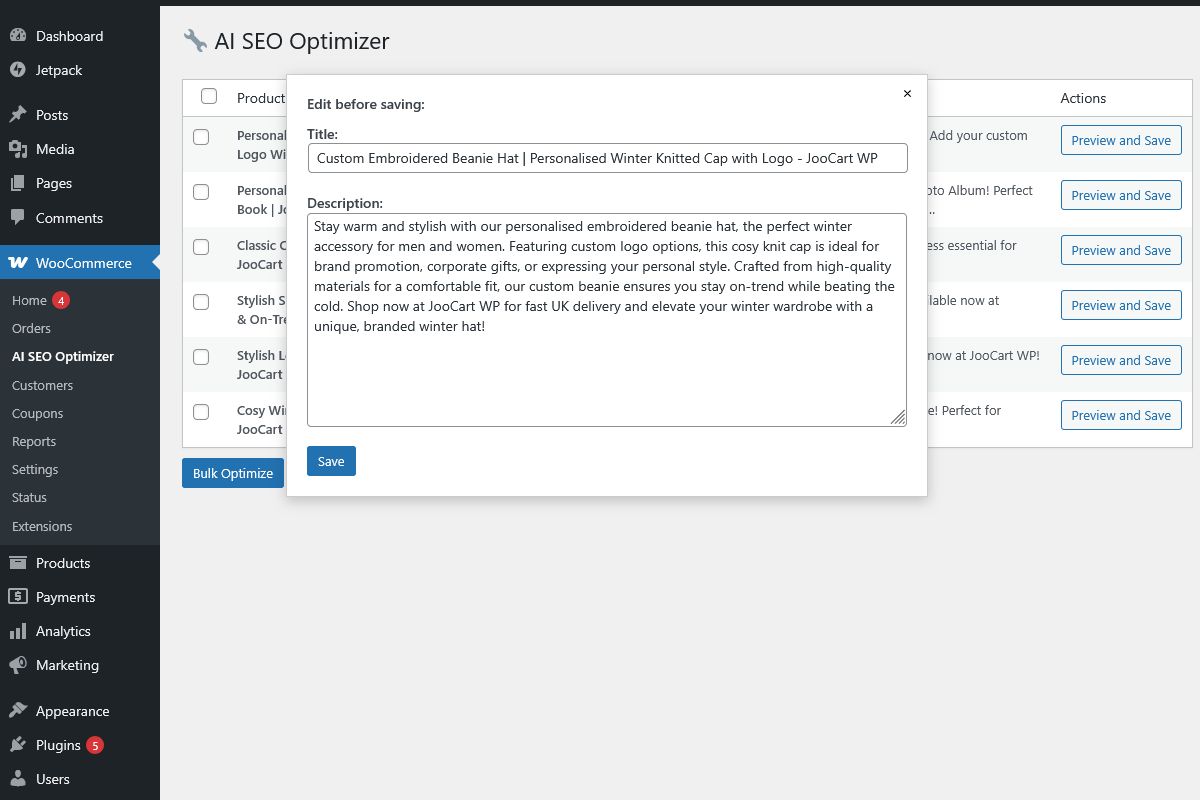Click the Dashboard icon in sidebar
Image resolution: width=1200 pixels, height=800 pixels.
(x=18, y=36)
